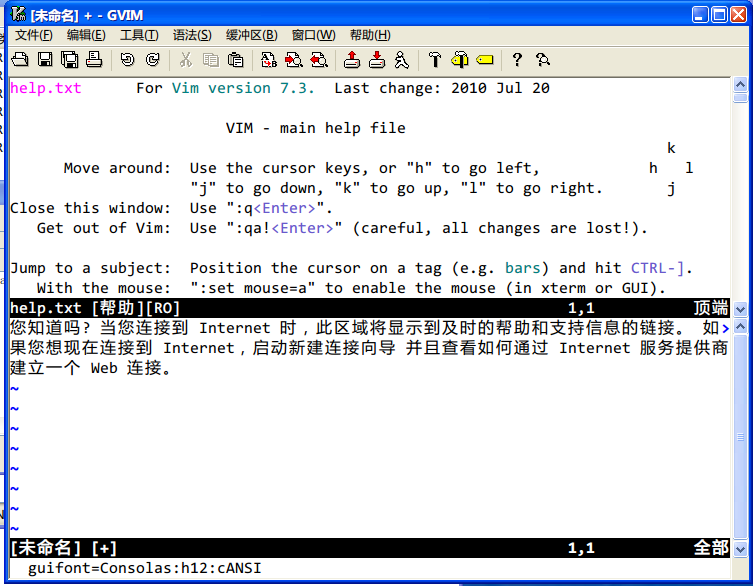Click the Cut scissors icon

click(185, 60)
